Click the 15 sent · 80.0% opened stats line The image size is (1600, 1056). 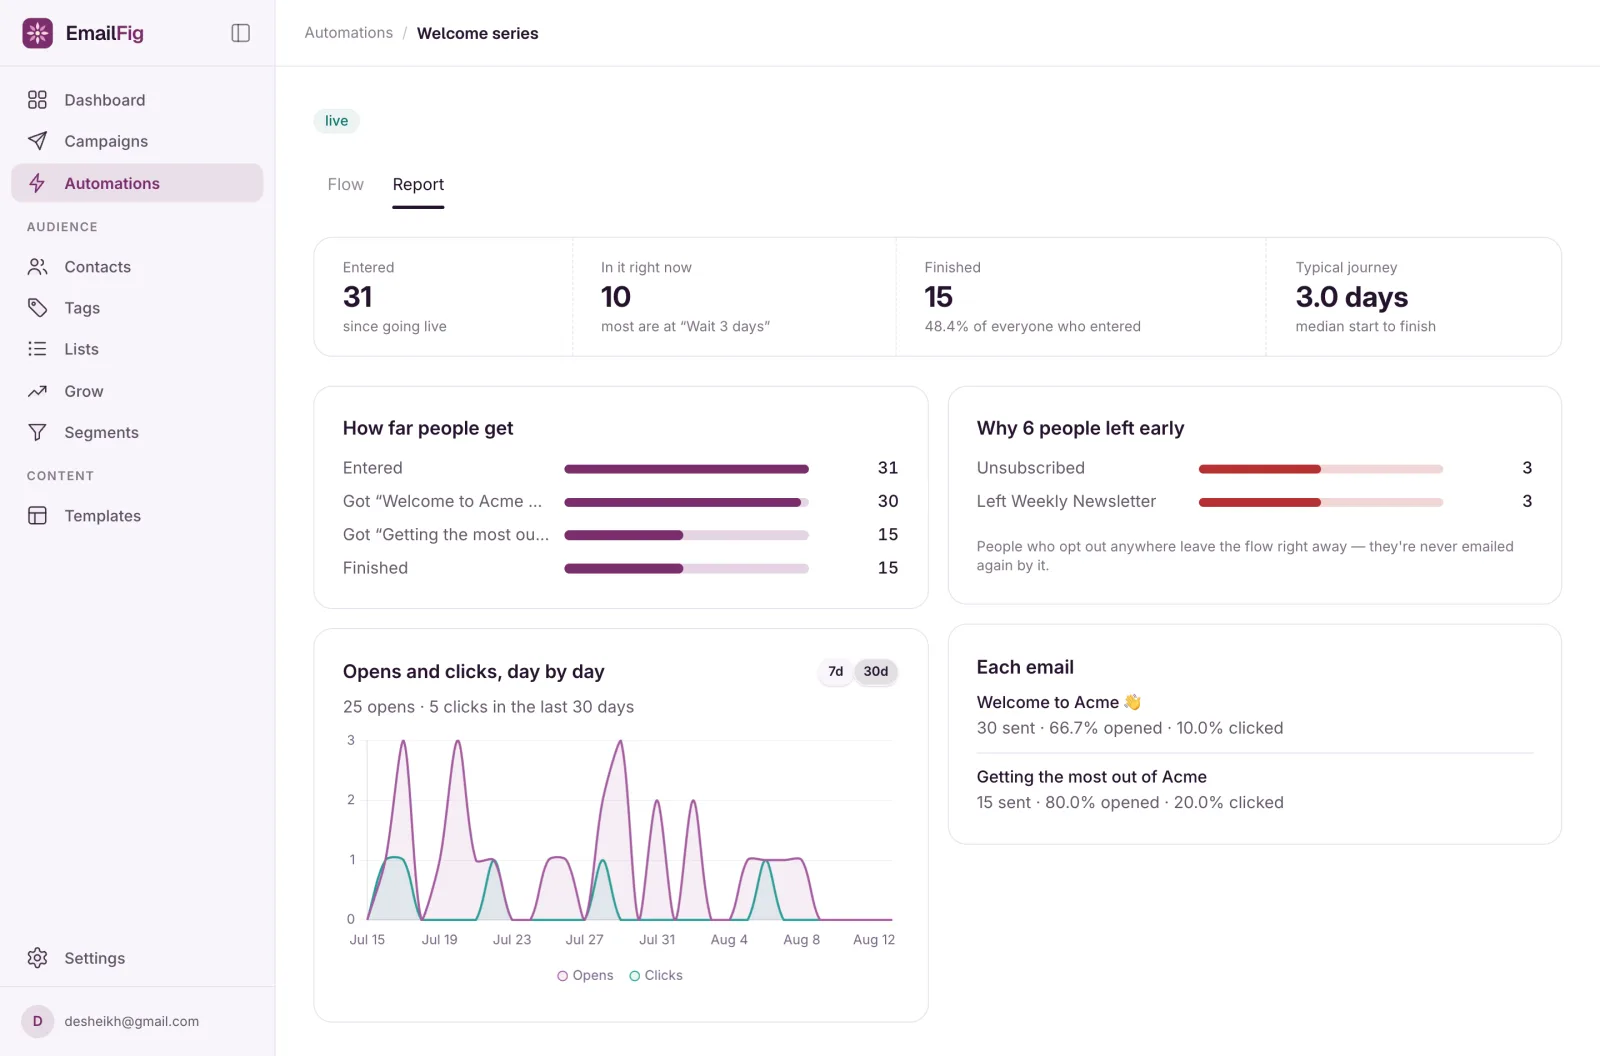coord(1130,803)
